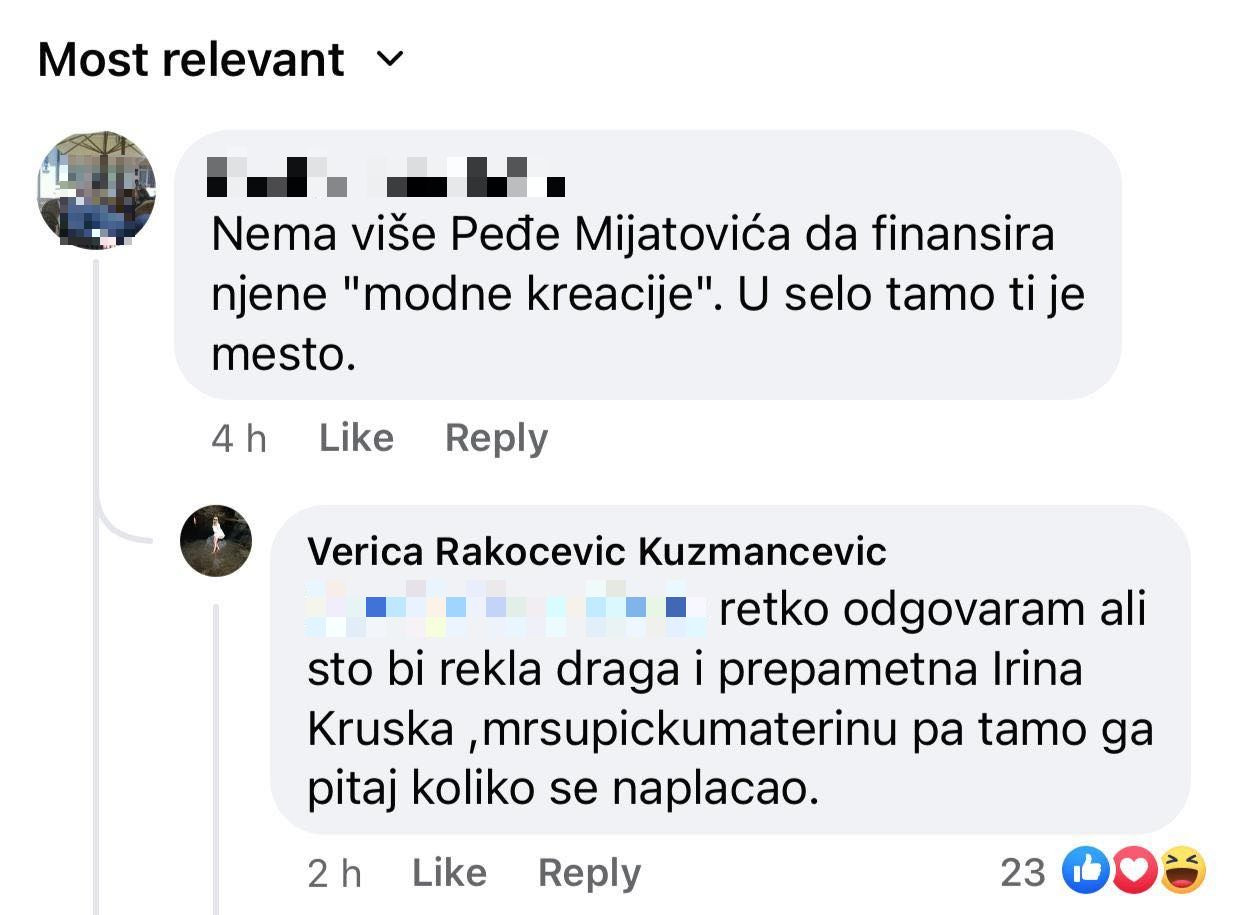The width and height of the screenshot is (1242, 915).
Task: Click the chevron beside Most relevant
Action: [390, 60]
